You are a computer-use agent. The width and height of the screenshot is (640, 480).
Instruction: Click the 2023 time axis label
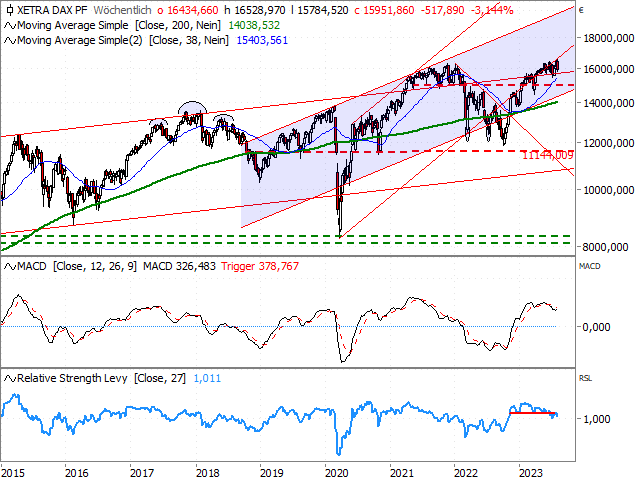(x=531, y=473)
